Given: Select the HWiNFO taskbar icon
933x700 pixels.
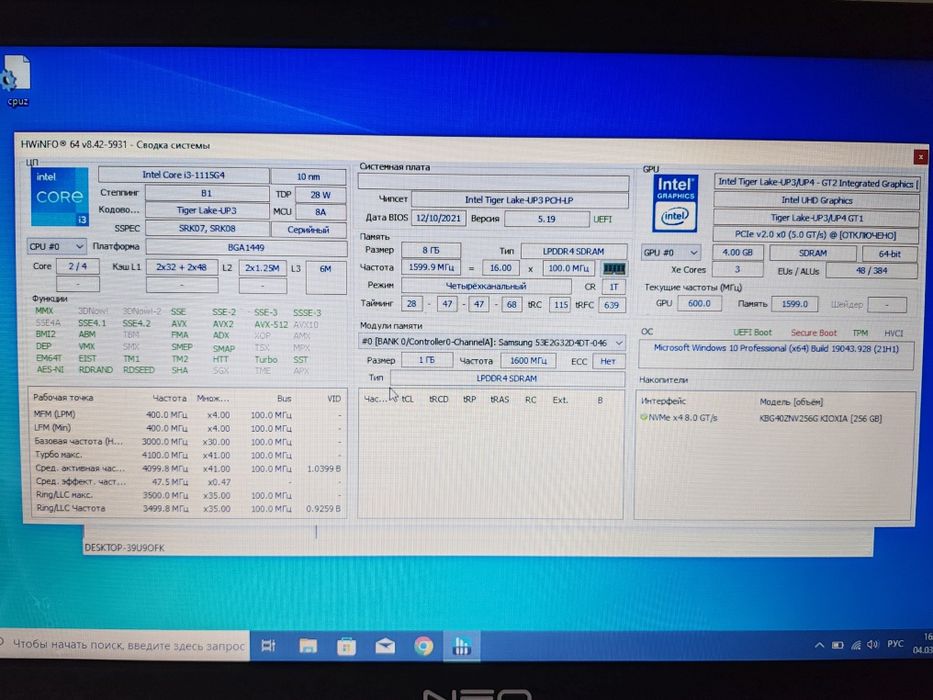Looking at the screenshot, I should tap(462, 646).
